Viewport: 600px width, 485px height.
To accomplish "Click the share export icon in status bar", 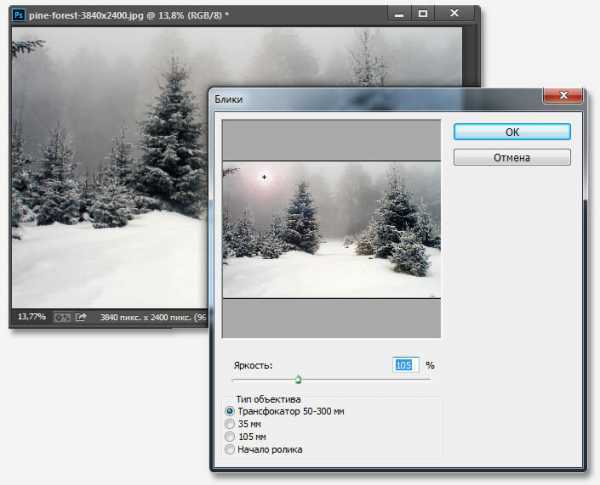I will click(81, 317).
